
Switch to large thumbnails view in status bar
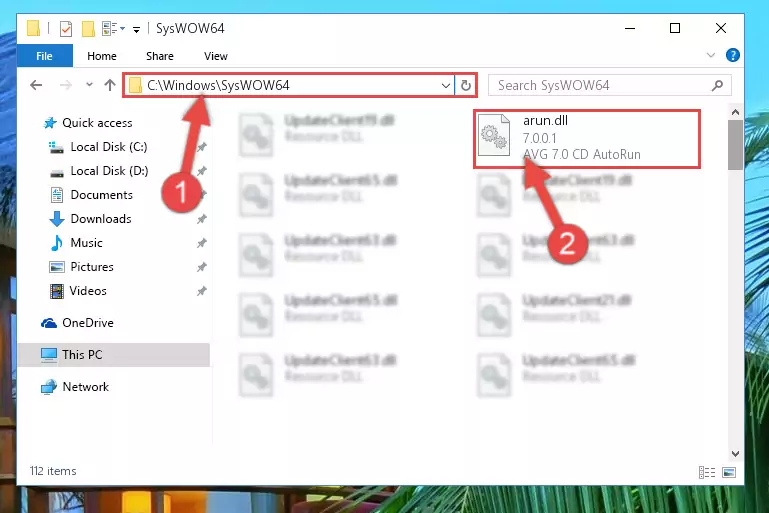pyautogui.click(x=729, y=472)
